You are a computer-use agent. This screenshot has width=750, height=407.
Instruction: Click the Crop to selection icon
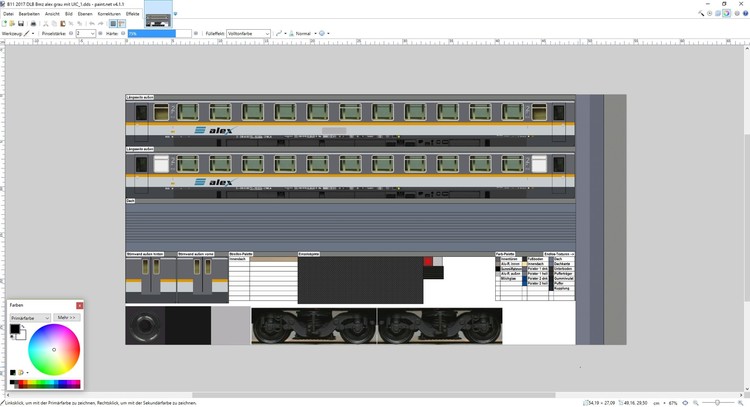71,23
